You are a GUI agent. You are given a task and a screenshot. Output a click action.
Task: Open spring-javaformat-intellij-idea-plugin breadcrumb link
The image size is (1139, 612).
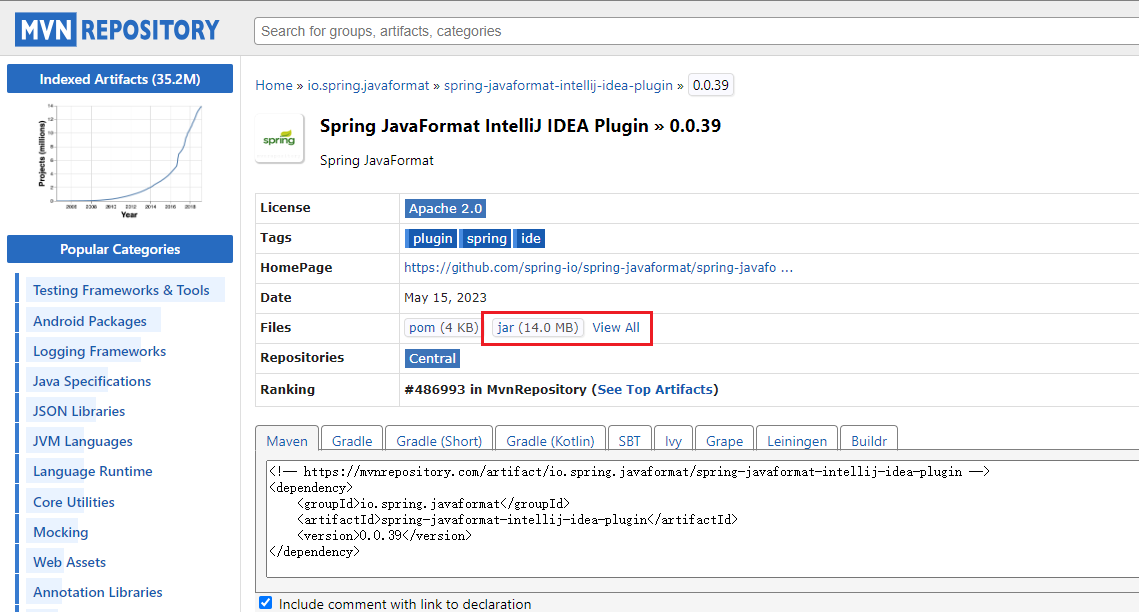pyautogui.click(x=558, y=85)
